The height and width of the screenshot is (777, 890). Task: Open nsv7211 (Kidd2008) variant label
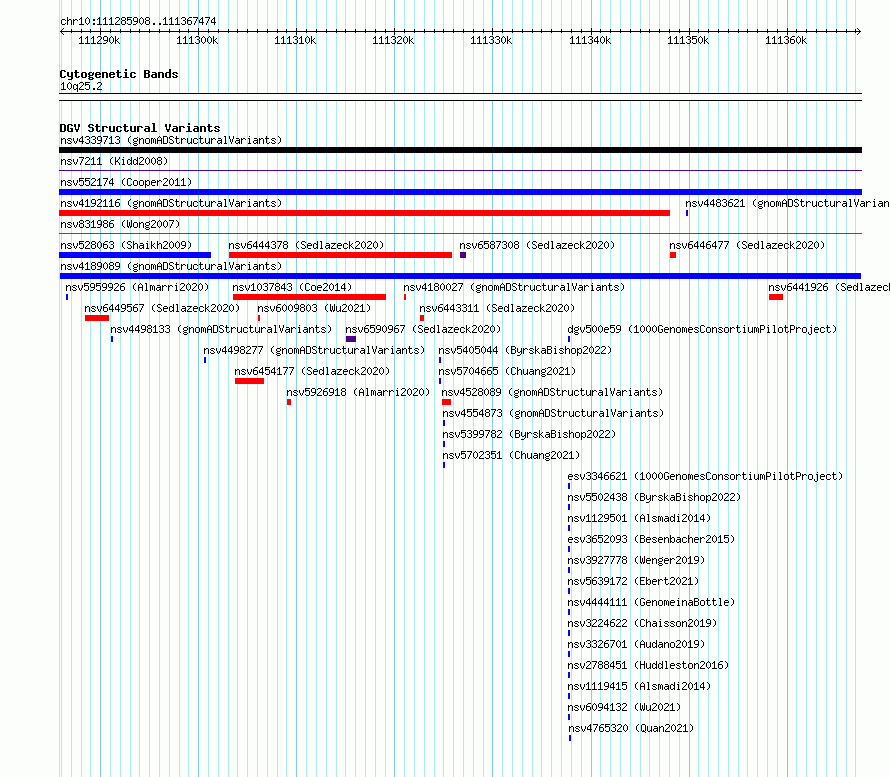point(114,161)
